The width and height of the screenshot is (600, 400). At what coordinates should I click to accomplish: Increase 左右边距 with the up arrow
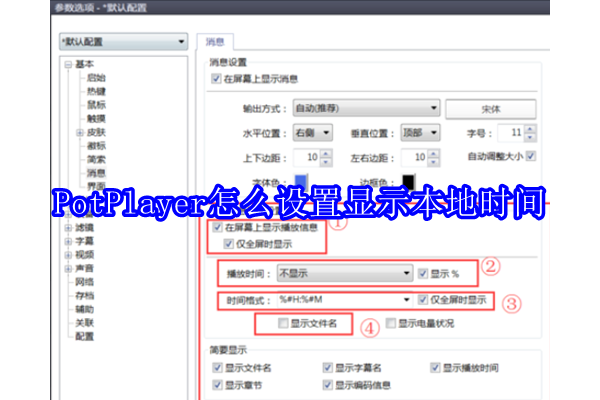pos(434,153)
